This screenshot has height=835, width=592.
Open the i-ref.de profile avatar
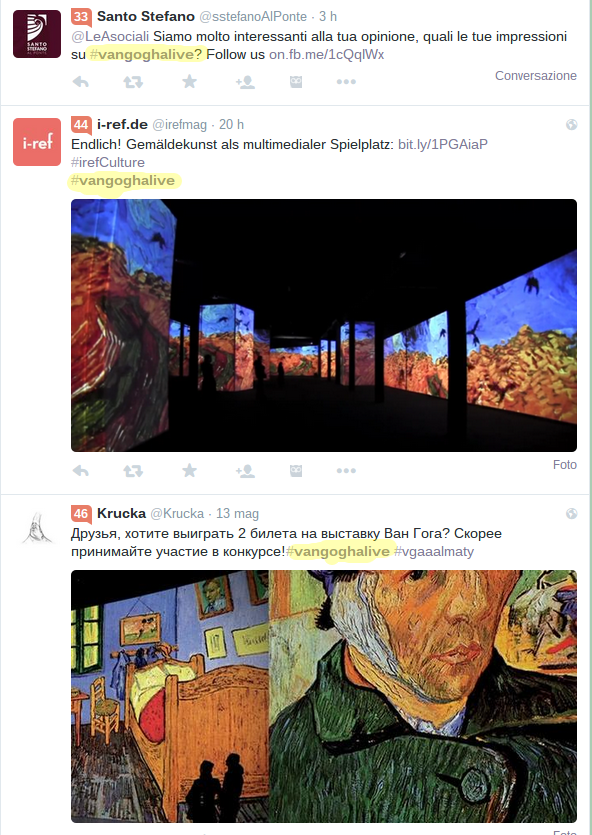tap(37, 142)
